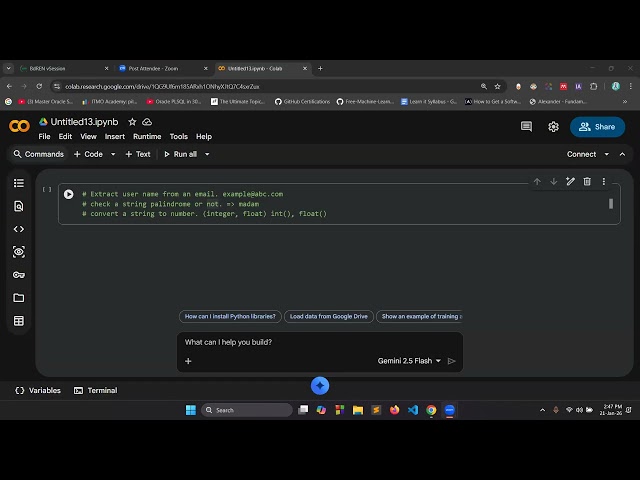Open the data table sidebar icon

pyautogui.click(x=19, y=321)
